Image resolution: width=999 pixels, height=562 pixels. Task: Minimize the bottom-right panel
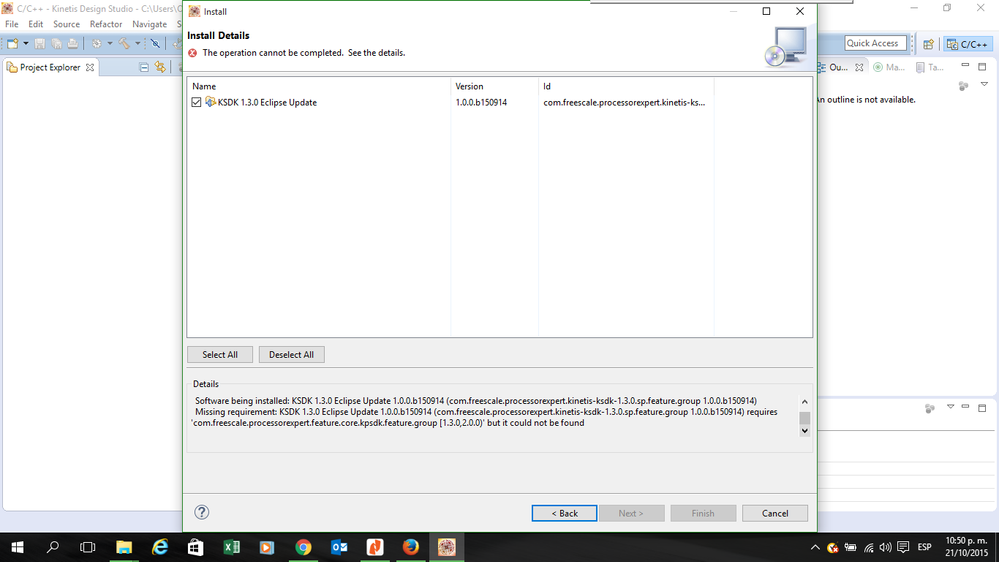pyautogui.click(x=965, y=407)
